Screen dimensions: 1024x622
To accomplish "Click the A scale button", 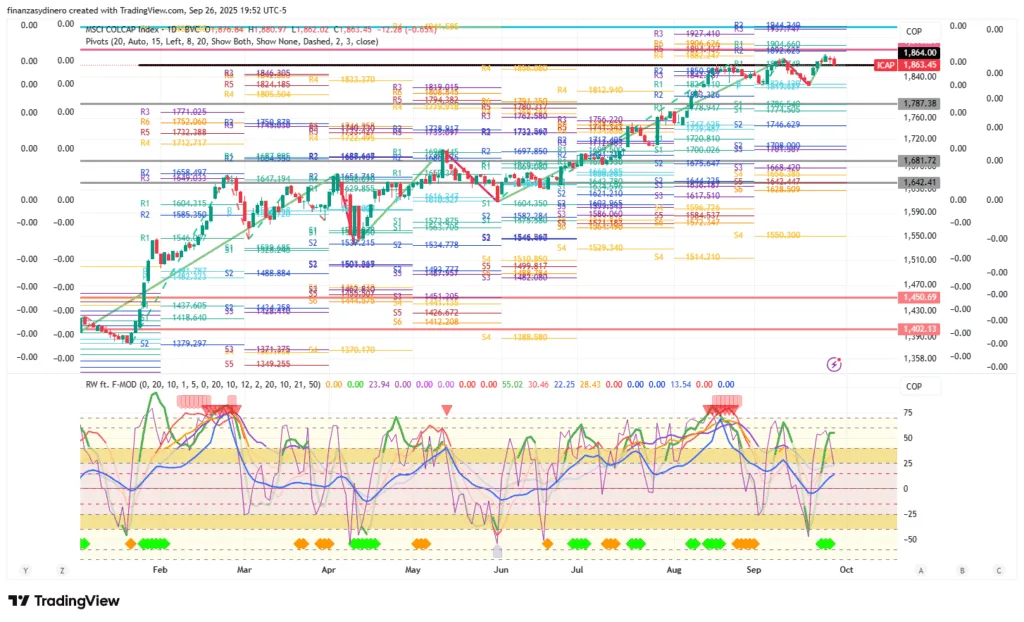I will [919, 570].
